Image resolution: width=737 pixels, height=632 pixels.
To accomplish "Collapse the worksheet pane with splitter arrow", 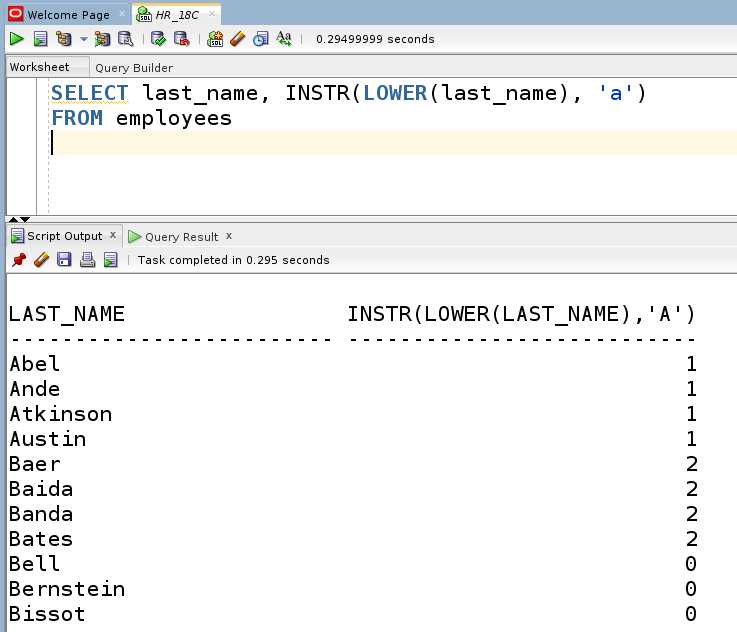I will pos(13,219).
